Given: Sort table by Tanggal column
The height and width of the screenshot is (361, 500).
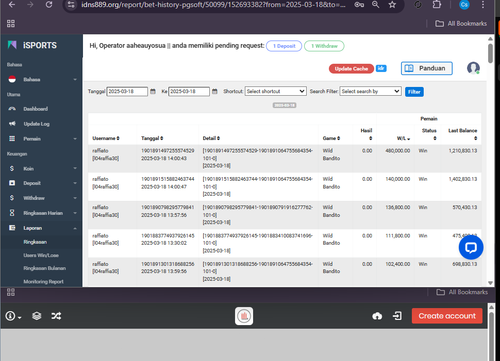Looking at the screenshot, I should coord(152,138).
